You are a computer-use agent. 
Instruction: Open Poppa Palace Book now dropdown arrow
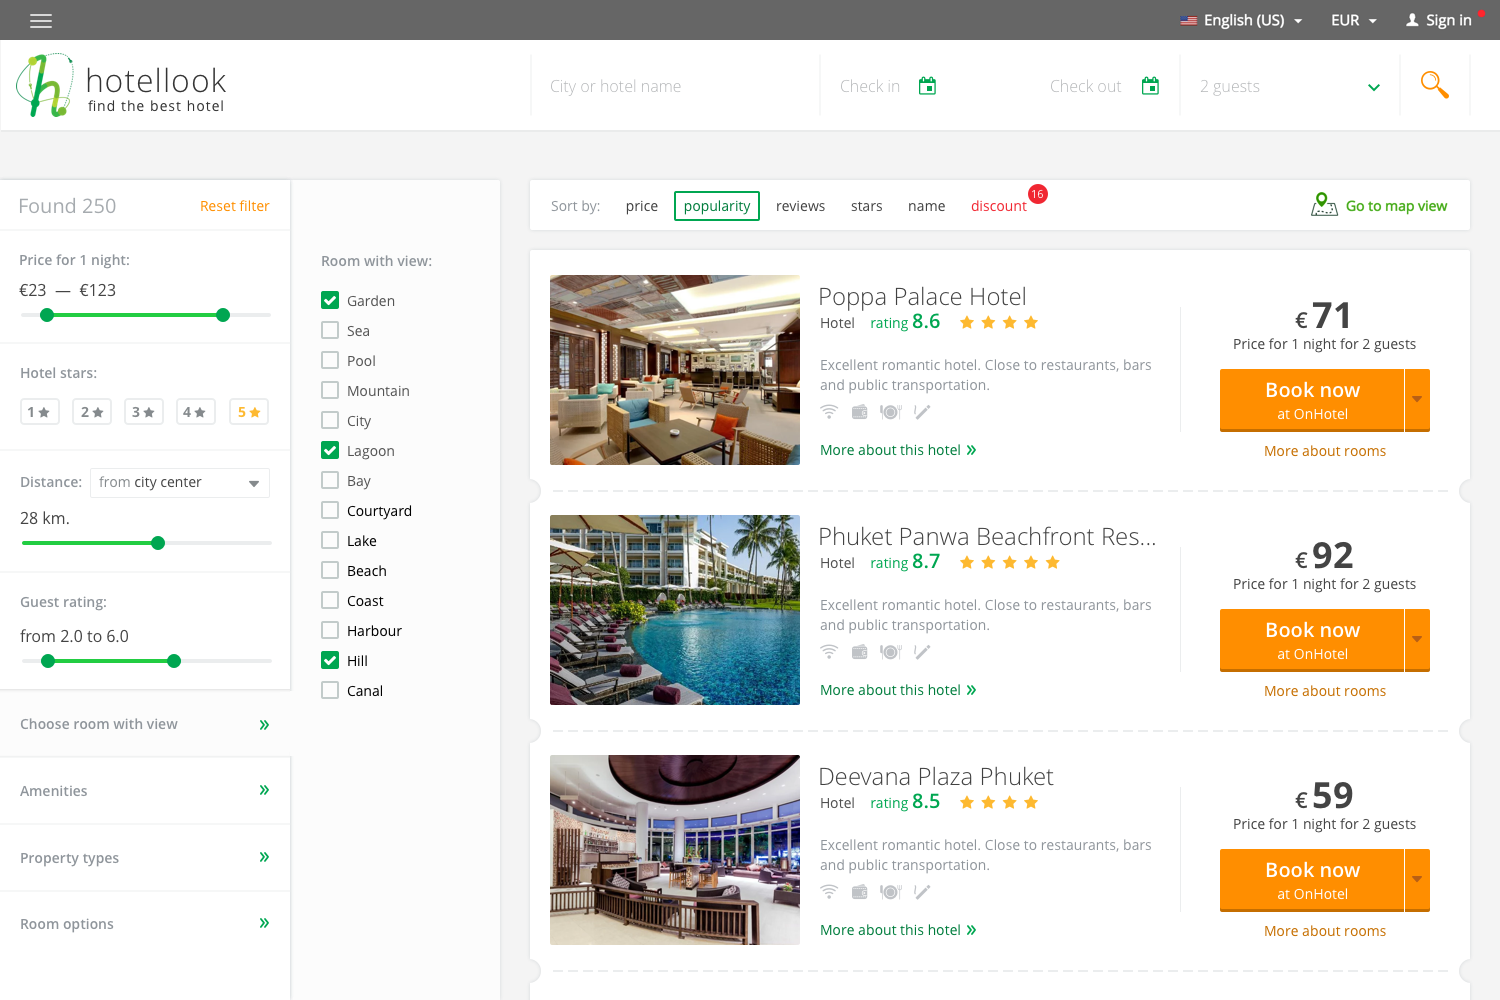click(1418, 399)
